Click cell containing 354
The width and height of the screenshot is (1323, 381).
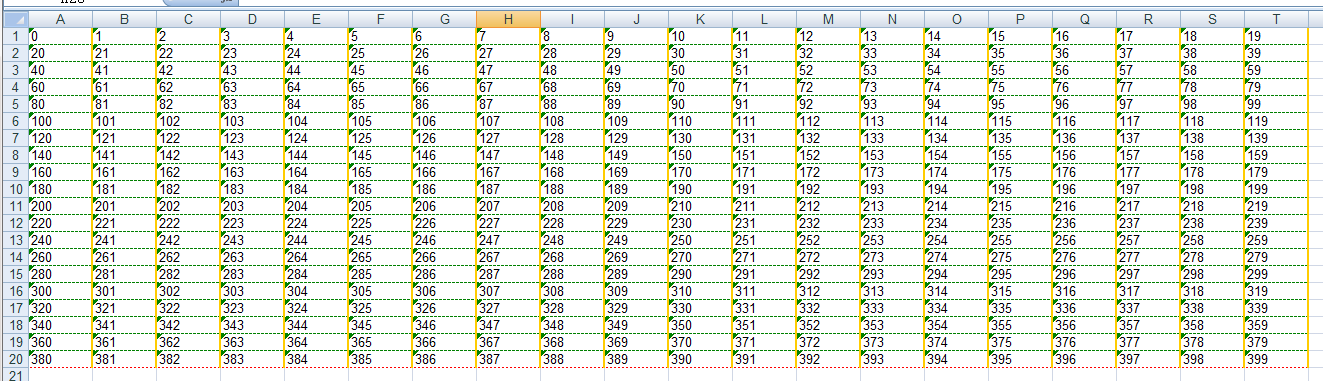tap(956, 325)
